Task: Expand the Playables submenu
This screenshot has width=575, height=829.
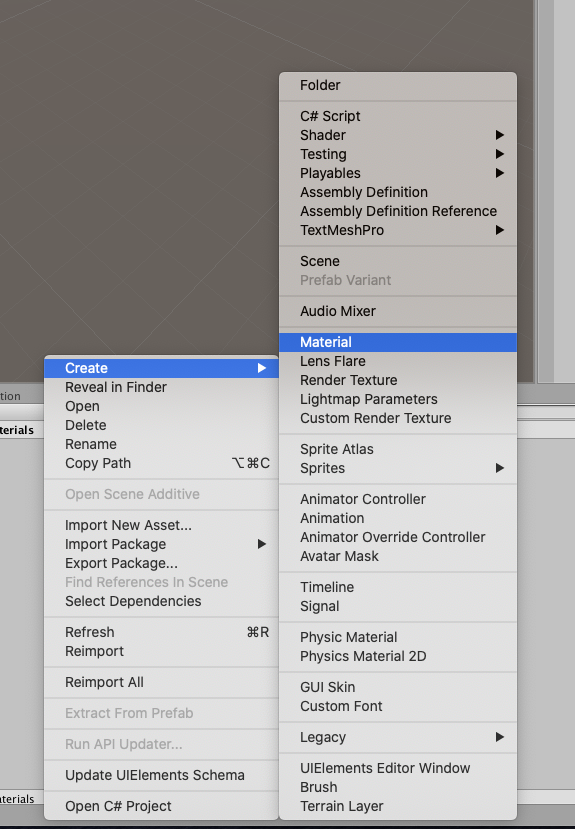Action: point(398,173)
